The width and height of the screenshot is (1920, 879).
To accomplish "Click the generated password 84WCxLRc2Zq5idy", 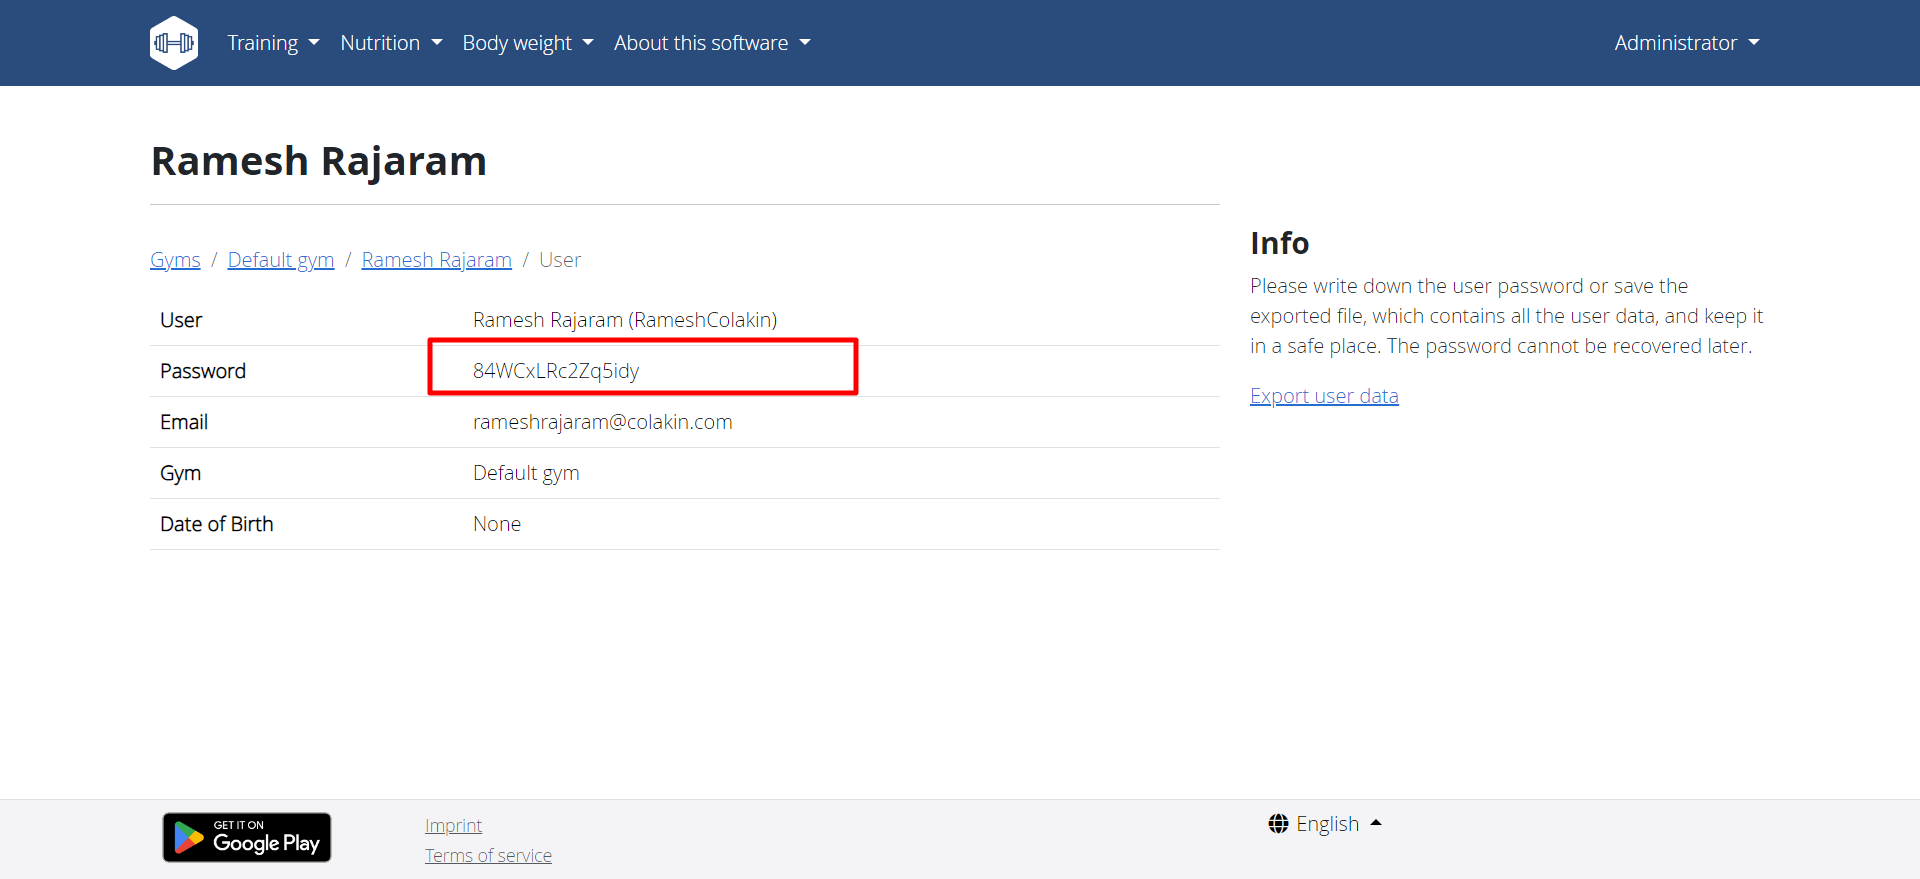I will click(x=556, y=371).
